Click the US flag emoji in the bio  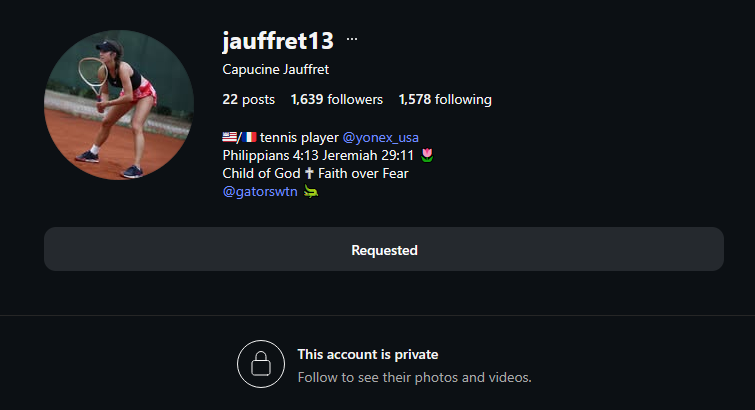229,137
